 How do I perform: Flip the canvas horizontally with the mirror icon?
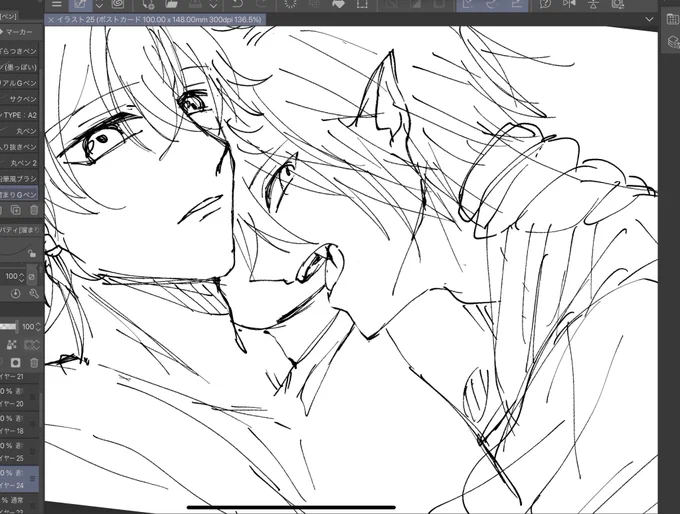[x=569, y=4]
